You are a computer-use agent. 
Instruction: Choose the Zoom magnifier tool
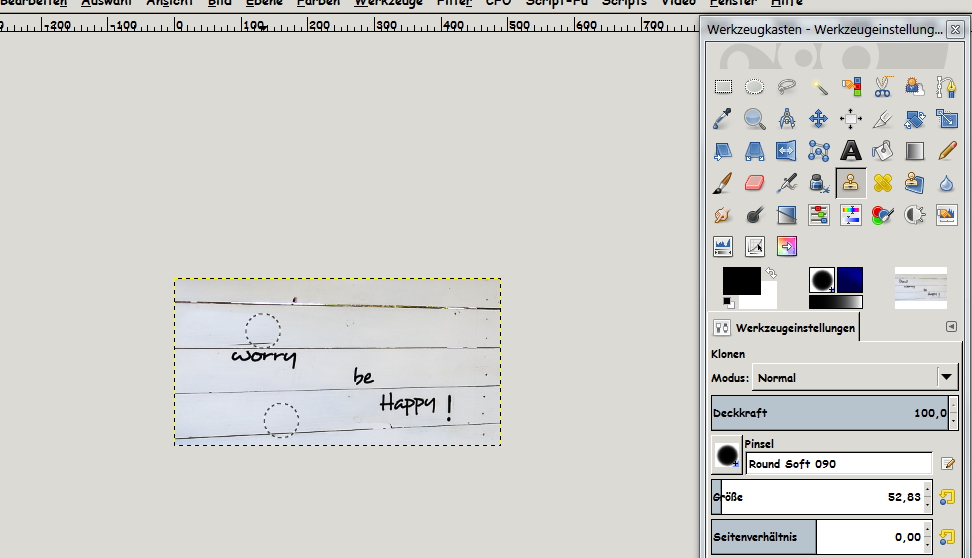755,119
